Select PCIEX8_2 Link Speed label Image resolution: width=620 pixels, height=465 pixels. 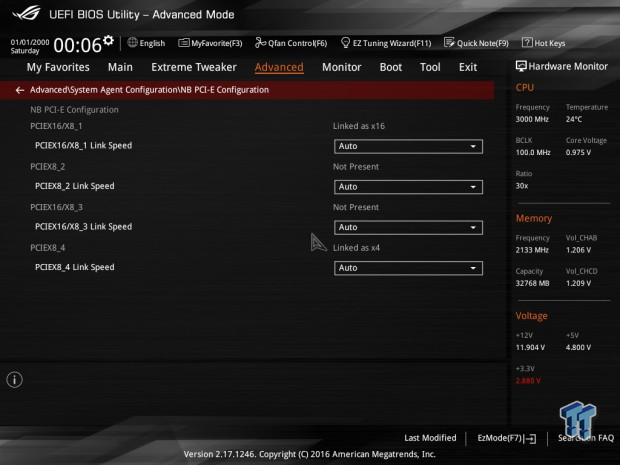75,186
